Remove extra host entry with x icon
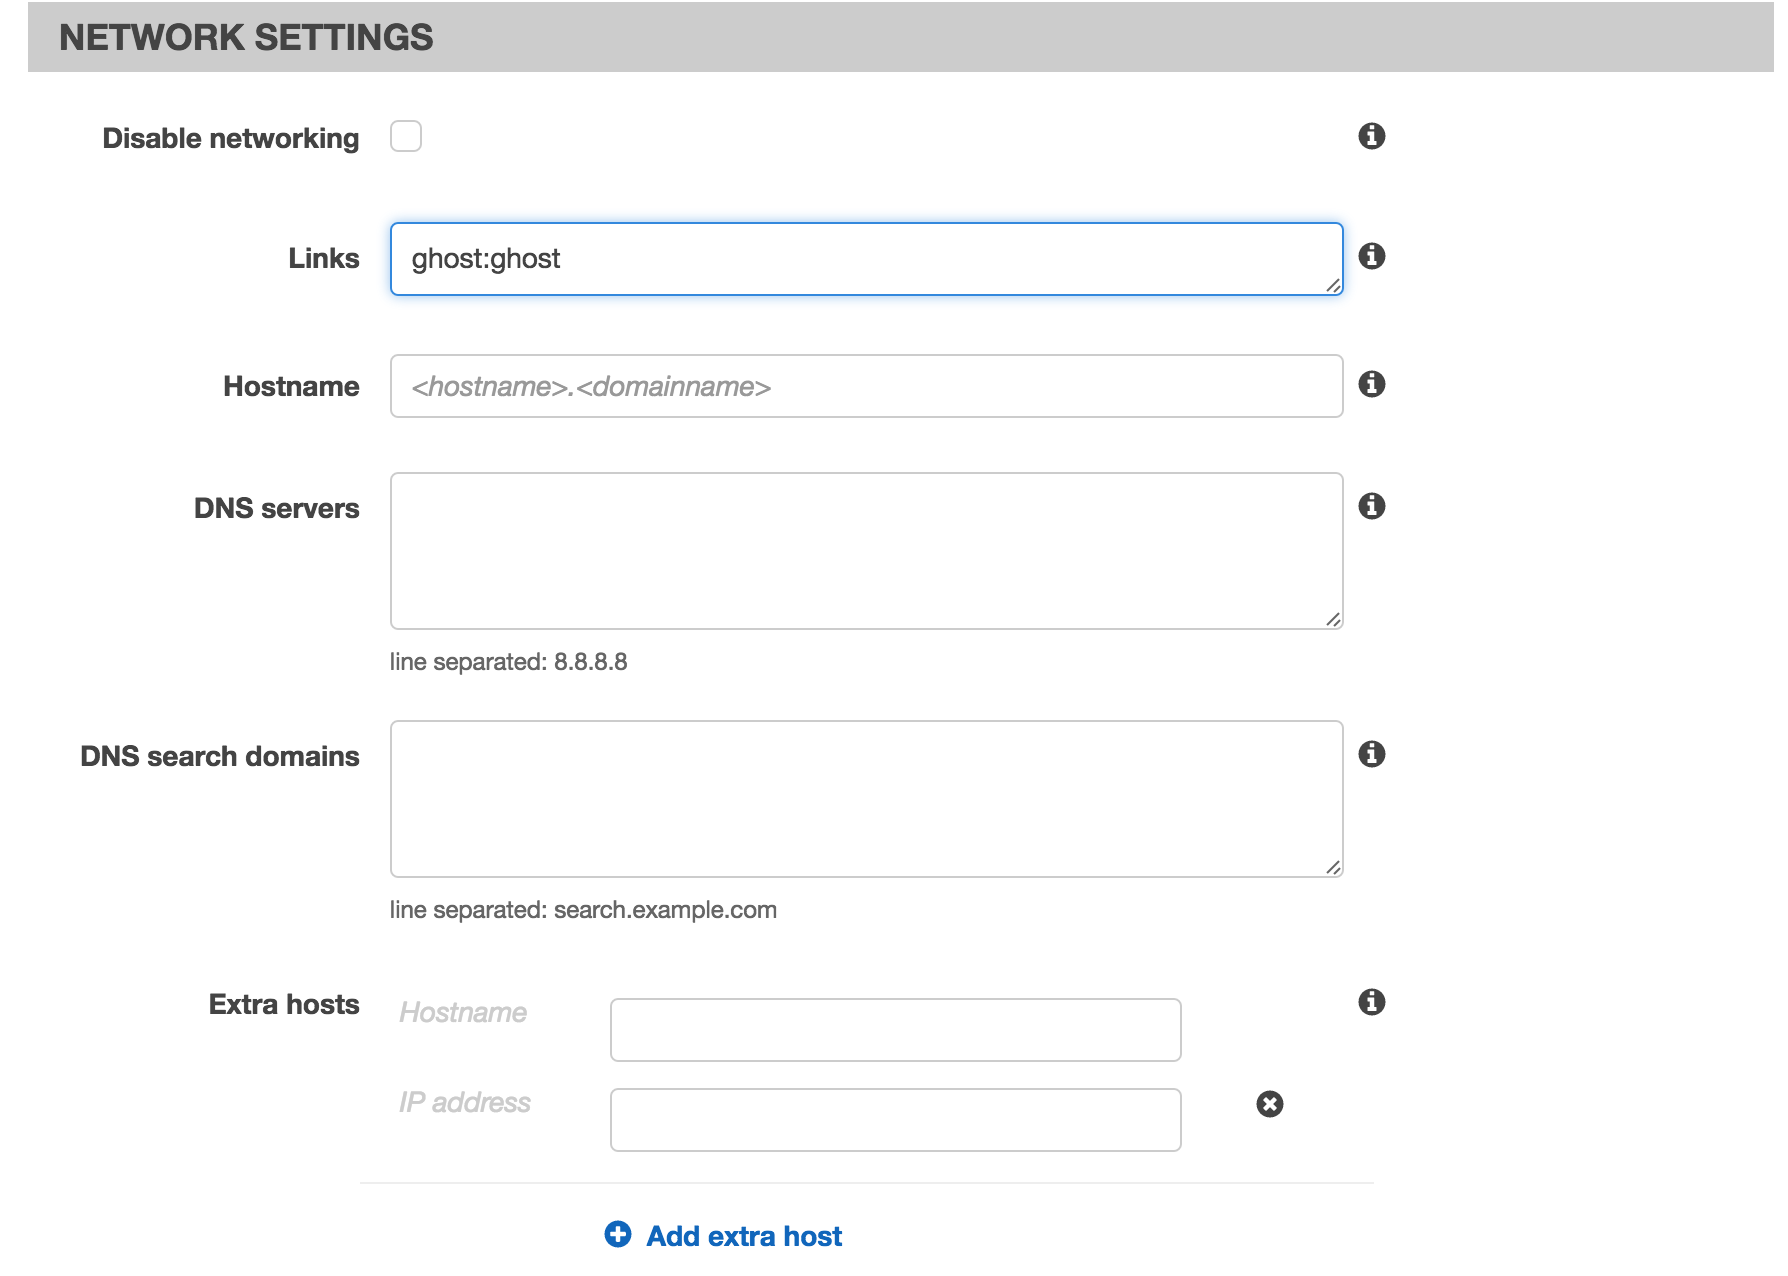 (x=1270, y=1104)
